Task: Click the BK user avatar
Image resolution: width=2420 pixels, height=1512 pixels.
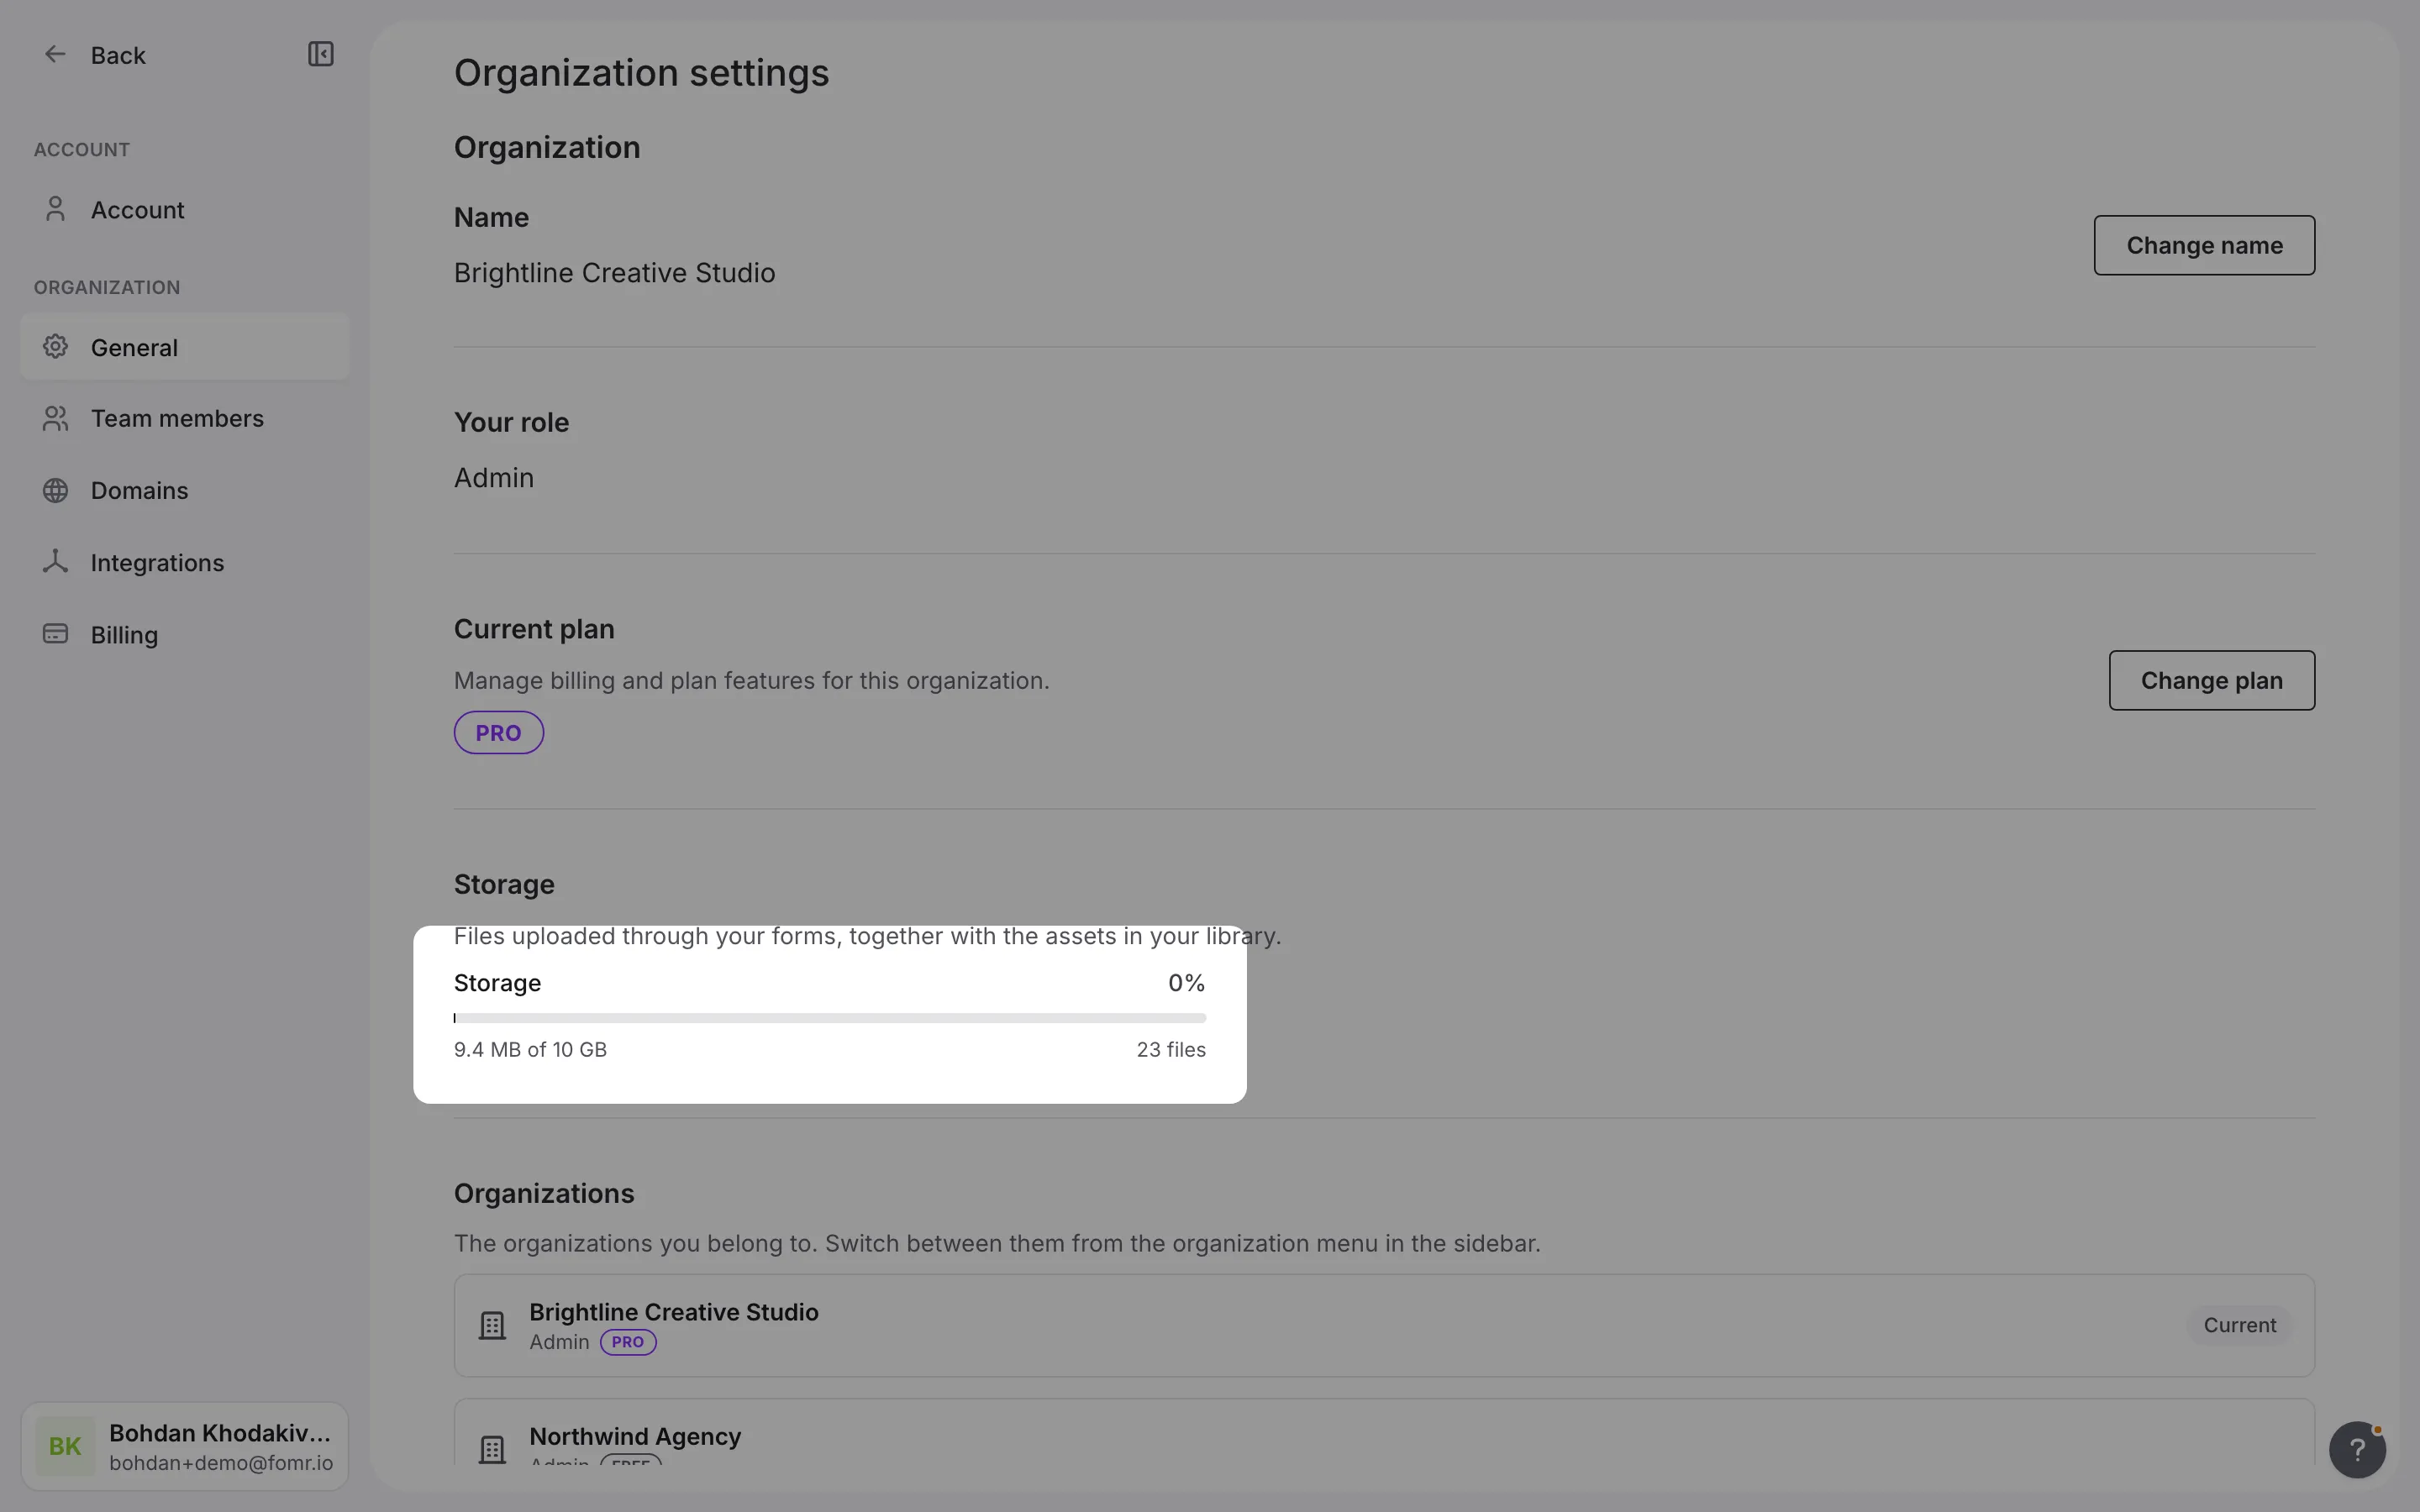Action: point(65,1446)
